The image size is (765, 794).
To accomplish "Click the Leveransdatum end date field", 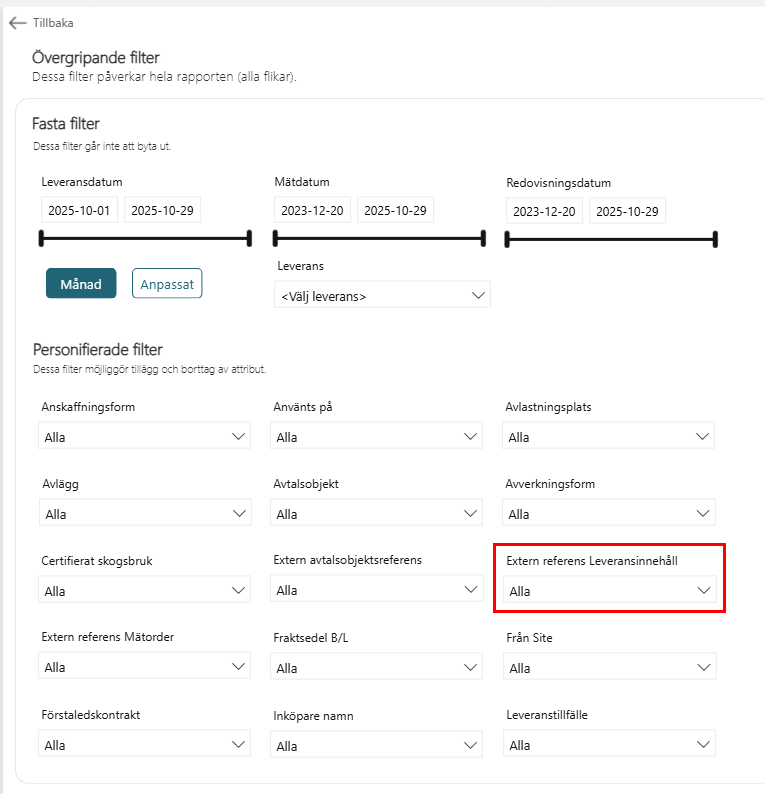I will click(162, 211).
